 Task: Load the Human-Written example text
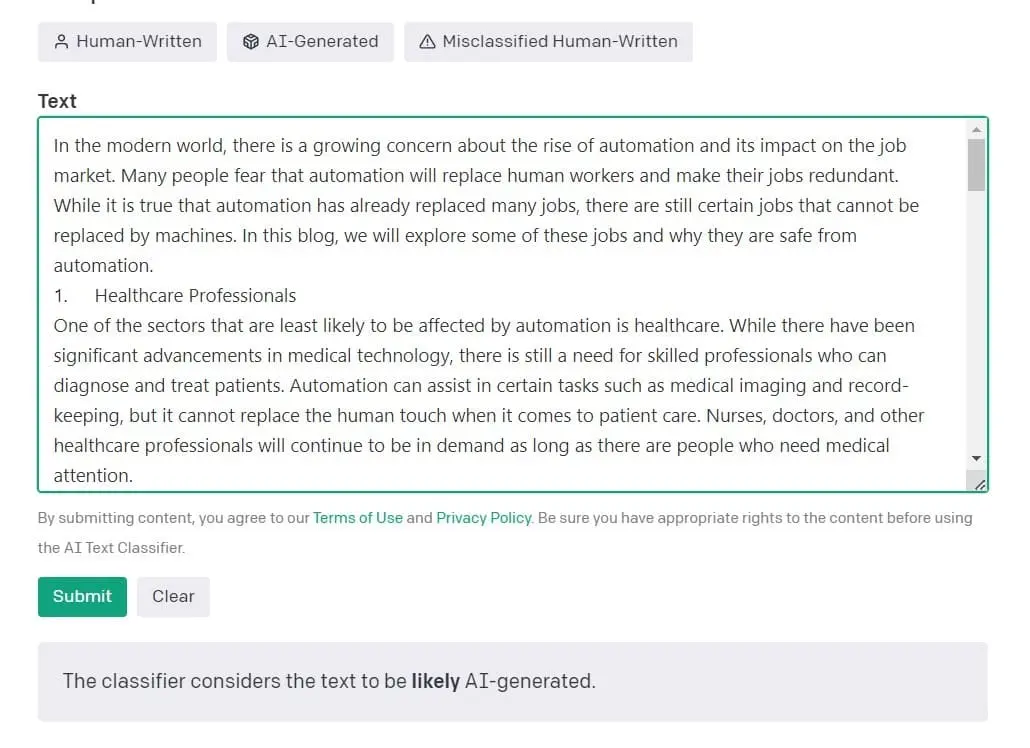point(127,42)
